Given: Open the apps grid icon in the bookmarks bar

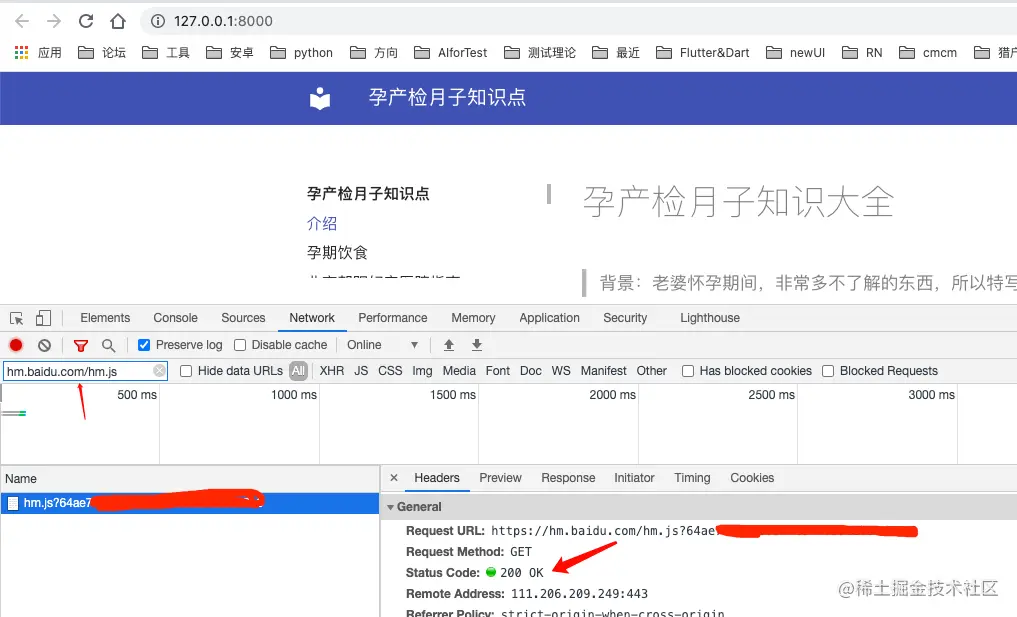Looking at the screenshot, I should click(21, 53).
